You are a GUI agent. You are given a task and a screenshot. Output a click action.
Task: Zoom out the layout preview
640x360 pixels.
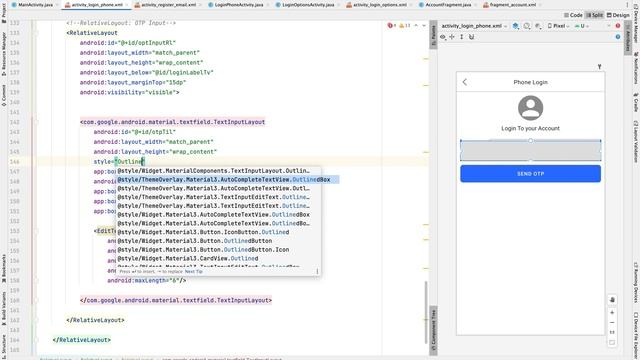click(612, 322)
